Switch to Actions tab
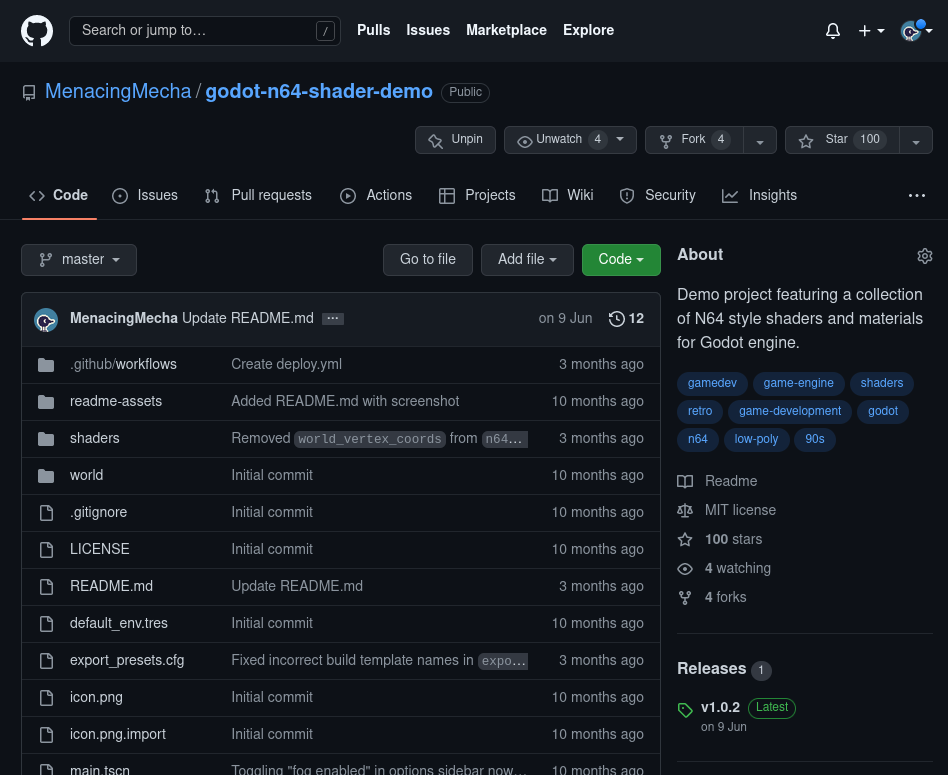Screen dimensions: 948x775 [x=376, y=195]
